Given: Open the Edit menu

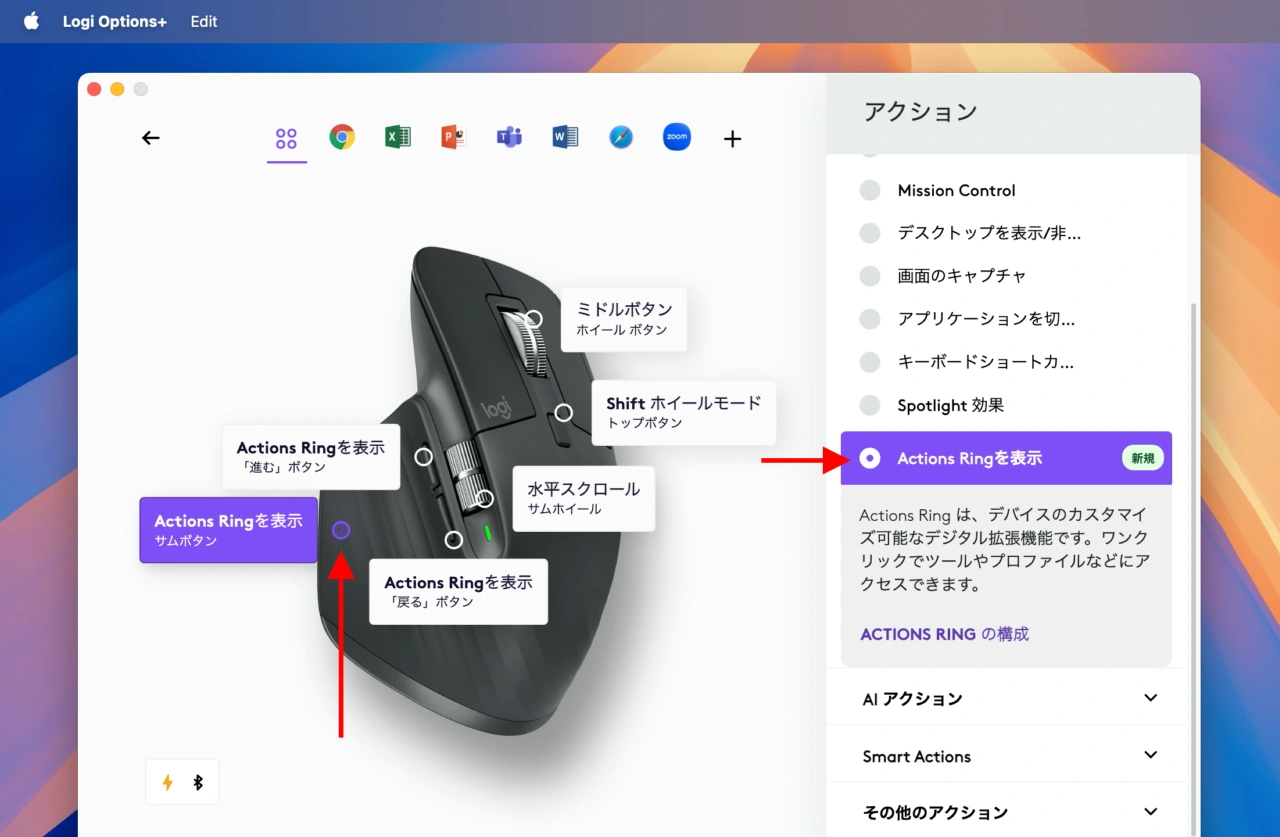Looking at the screenshot, I should 203,21.
